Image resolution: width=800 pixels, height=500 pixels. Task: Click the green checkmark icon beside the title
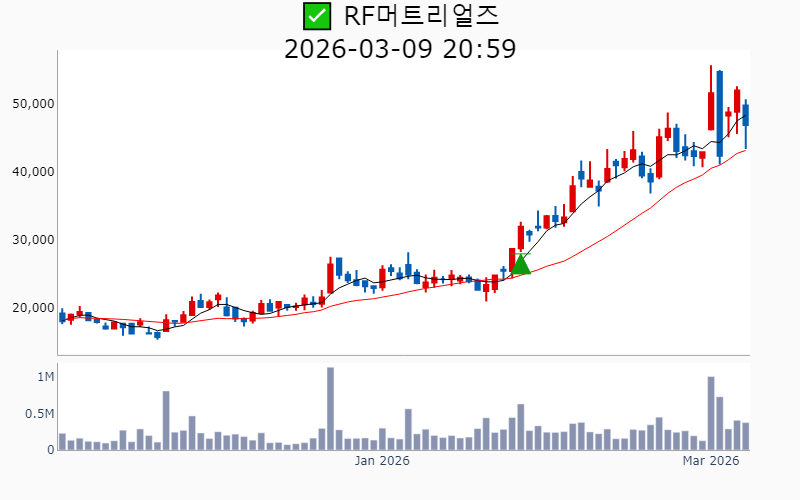tap(316, 16)
